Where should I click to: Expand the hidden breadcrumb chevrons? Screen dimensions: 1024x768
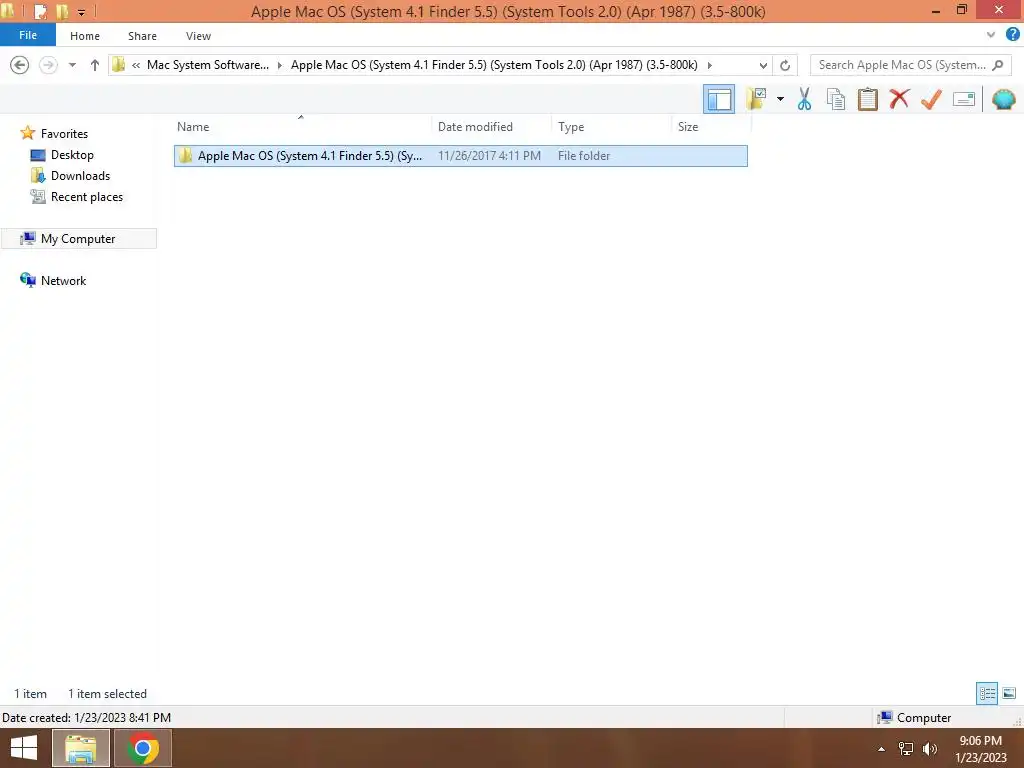coord(136,65)
